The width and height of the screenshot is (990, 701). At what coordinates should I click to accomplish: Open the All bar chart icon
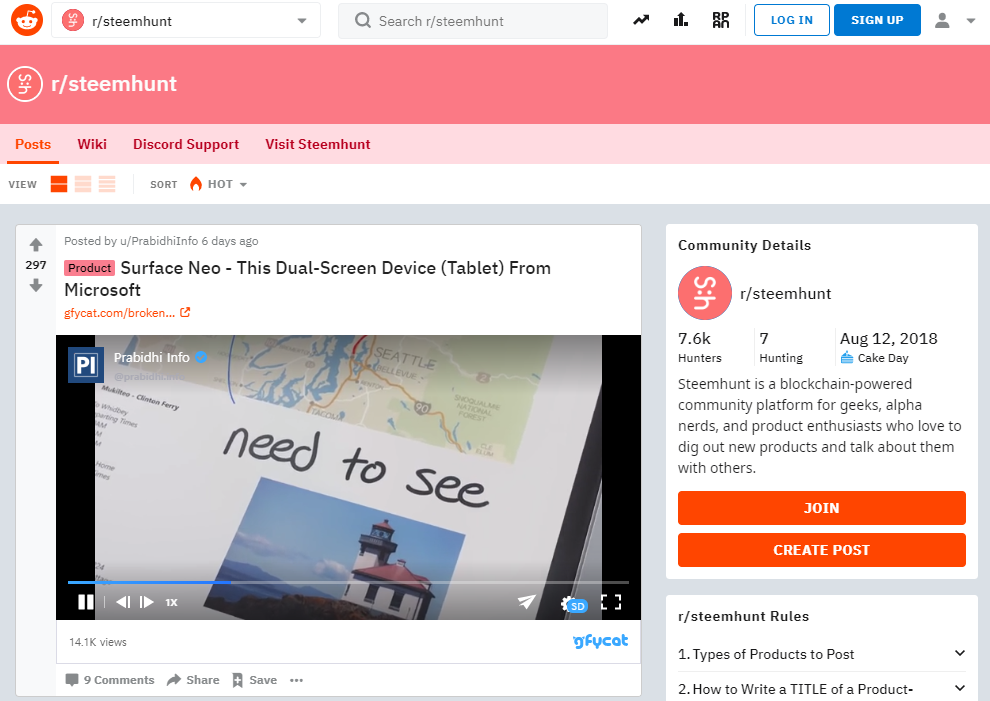coord(681,20)
